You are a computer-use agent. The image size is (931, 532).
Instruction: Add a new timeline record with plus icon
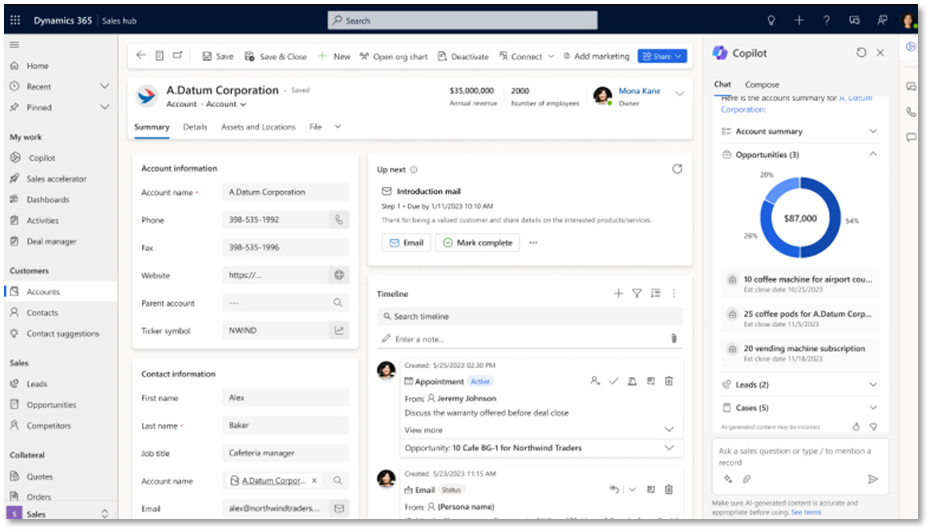point(618,294)
